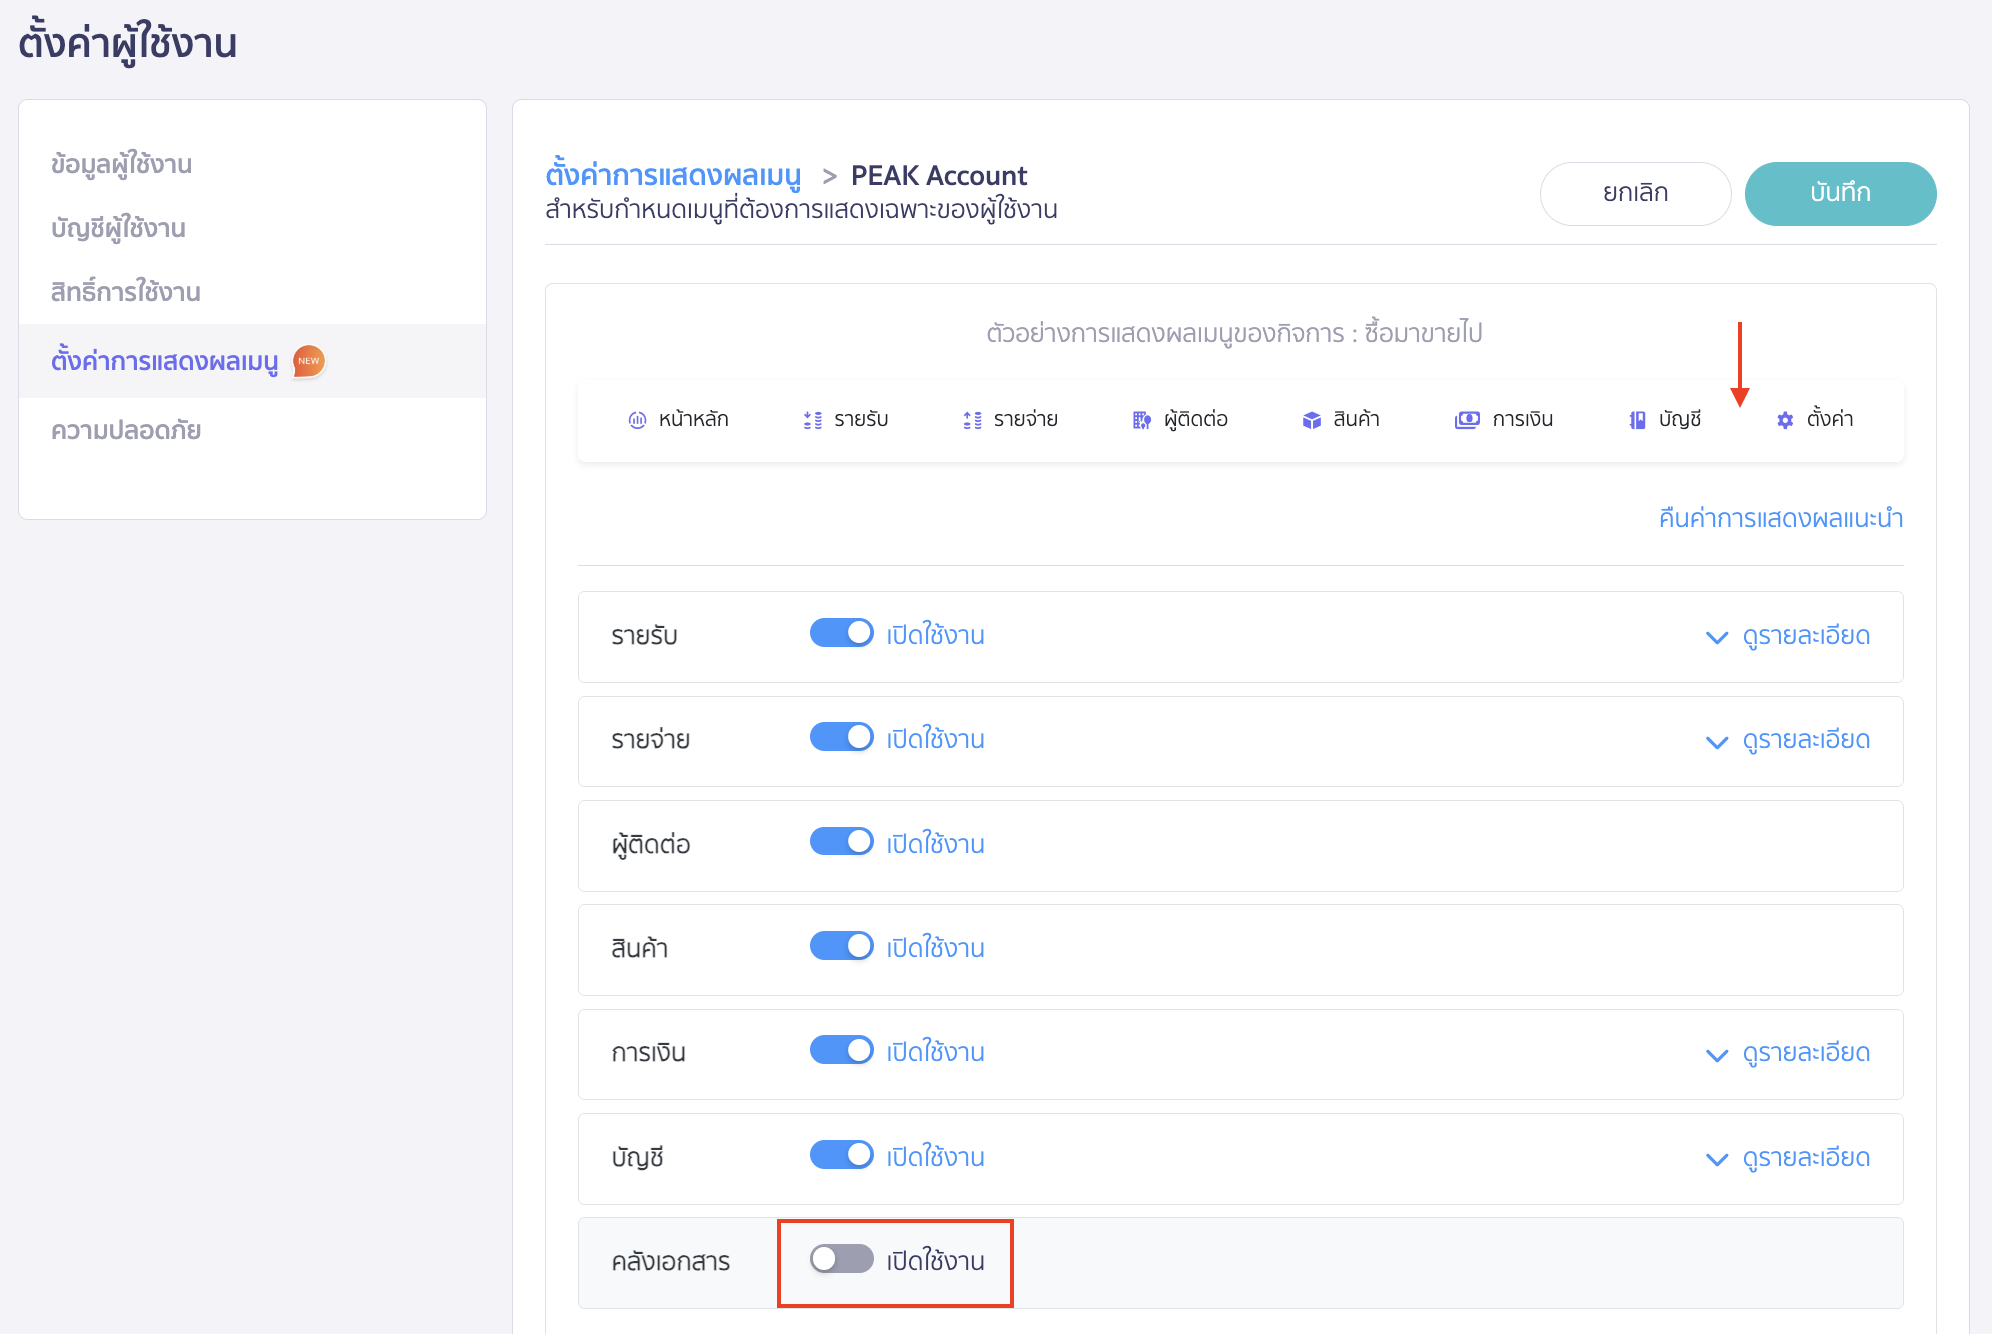
Task: Click the รายรับ income menu icon
Action: click(x=812, y=420)
